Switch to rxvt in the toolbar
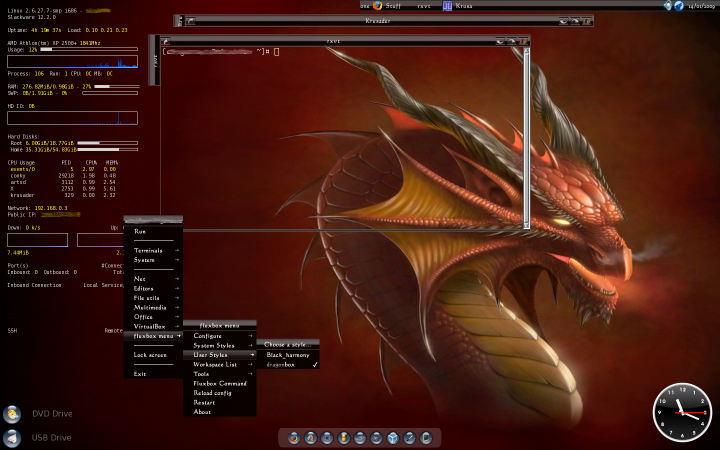Viewport: 720px width, 450px height. pyautogui.click(x=423, y=6)
